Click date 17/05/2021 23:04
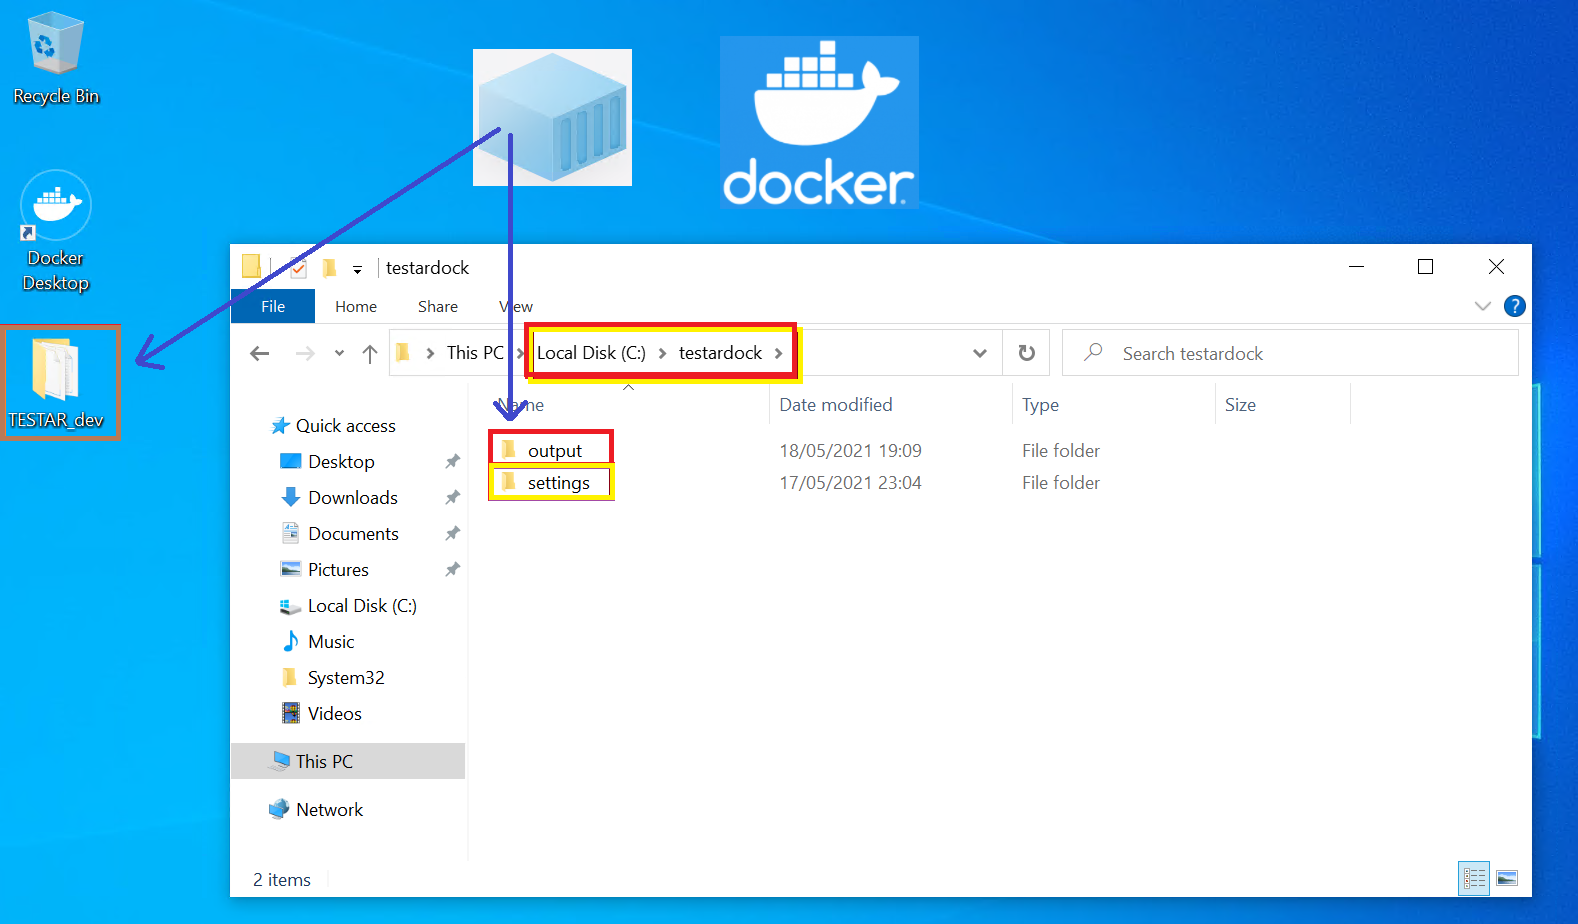 point(850,483)
